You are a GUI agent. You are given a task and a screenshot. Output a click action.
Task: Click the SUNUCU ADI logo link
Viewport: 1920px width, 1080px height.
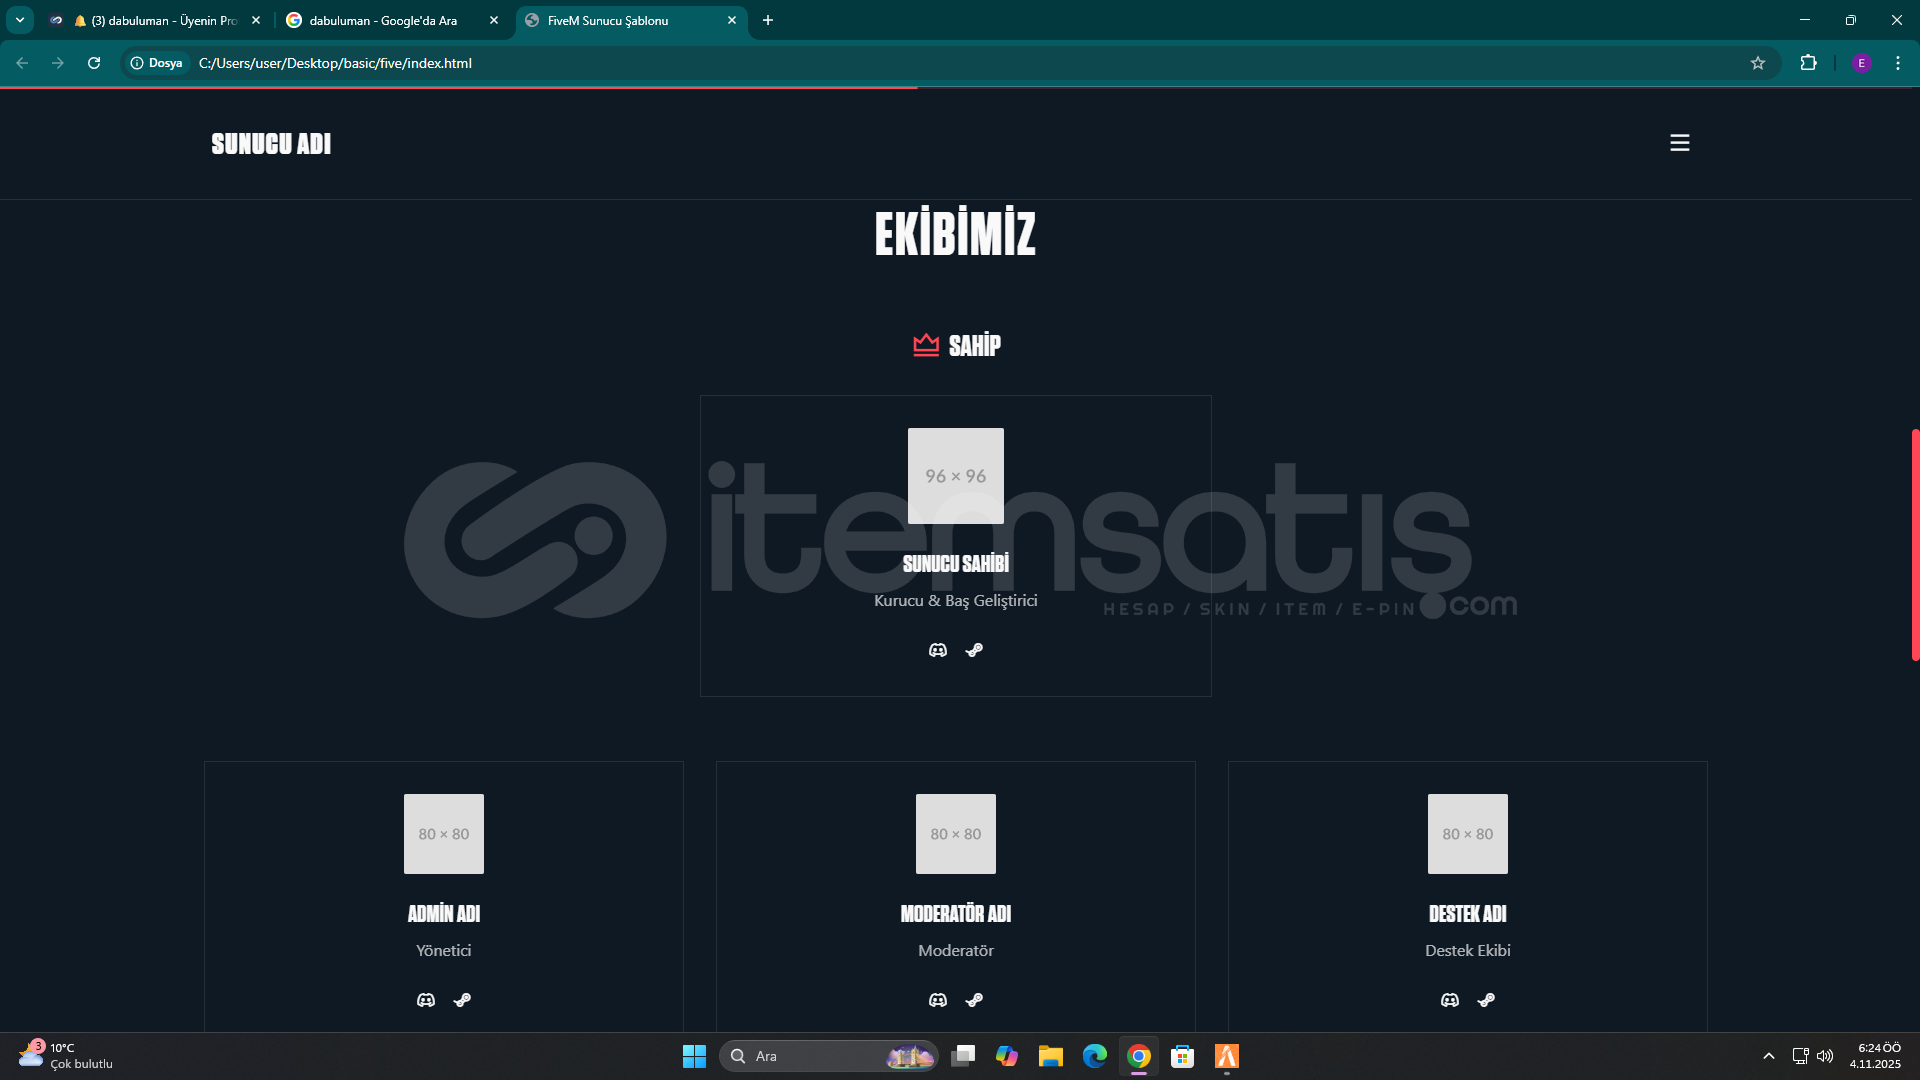point(271,144)
